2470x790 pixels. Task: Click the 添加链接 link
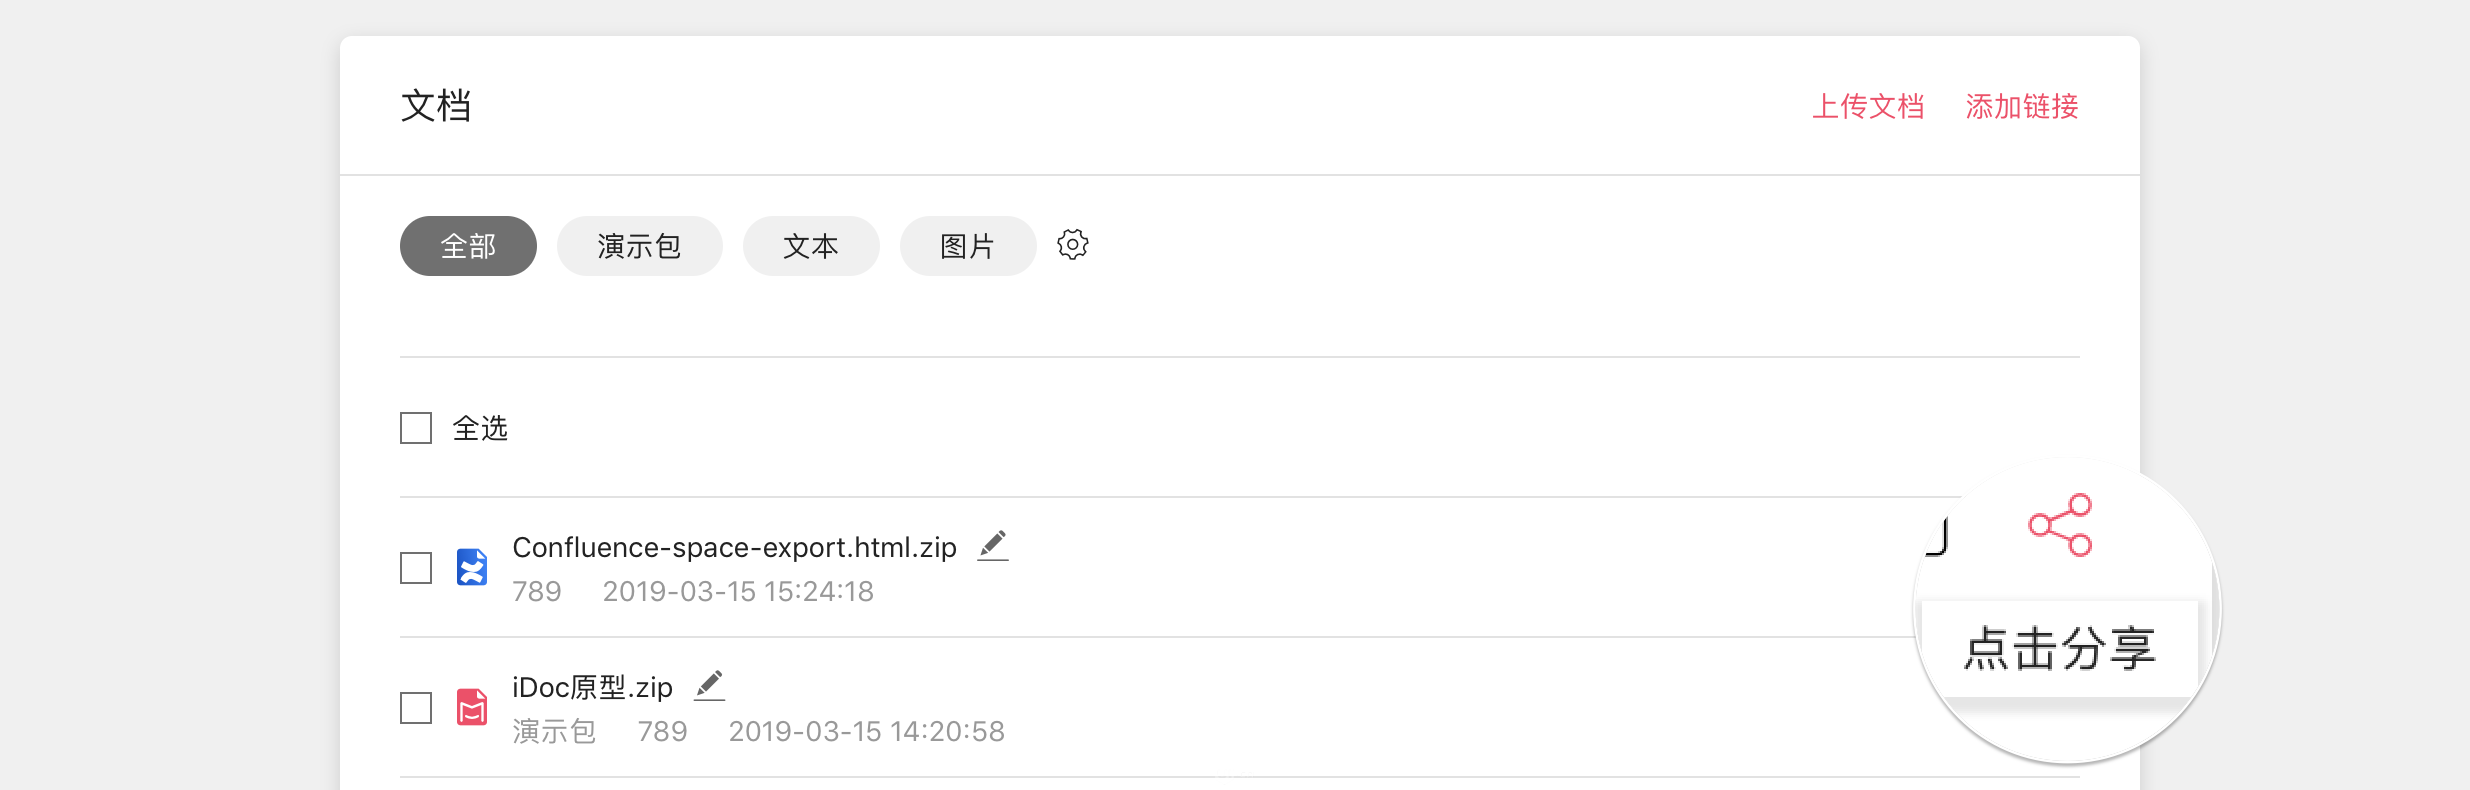(x=2022, y=106)
